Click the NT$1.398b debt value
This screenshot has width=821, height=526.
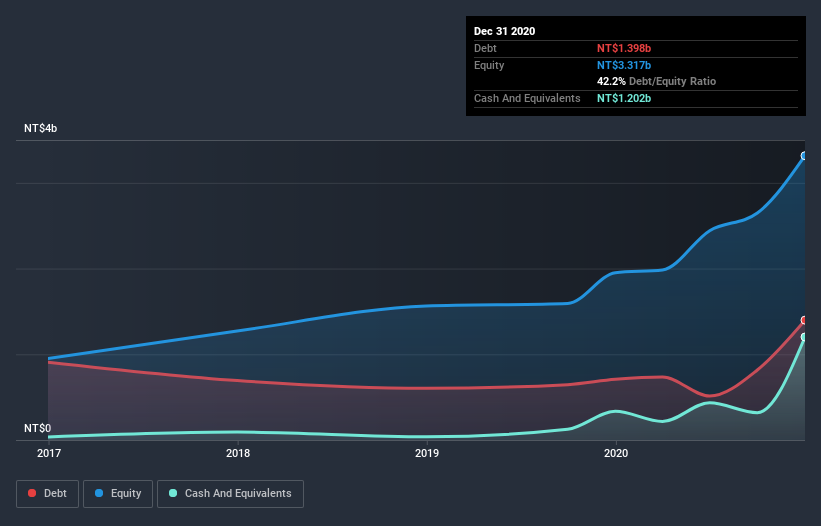[x=624, y=48]
